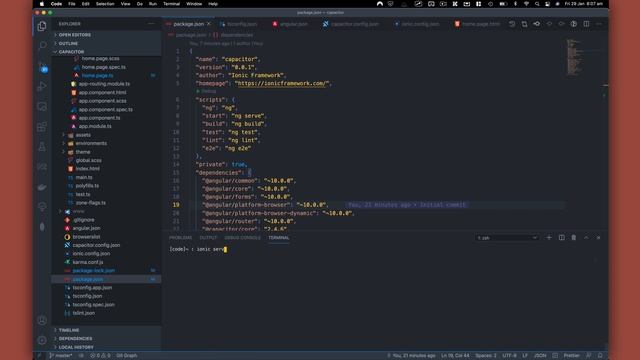The image size is (640, 360).
Task: Click Ln 19, Col 44 in status bar
Action: pos(455,356)
